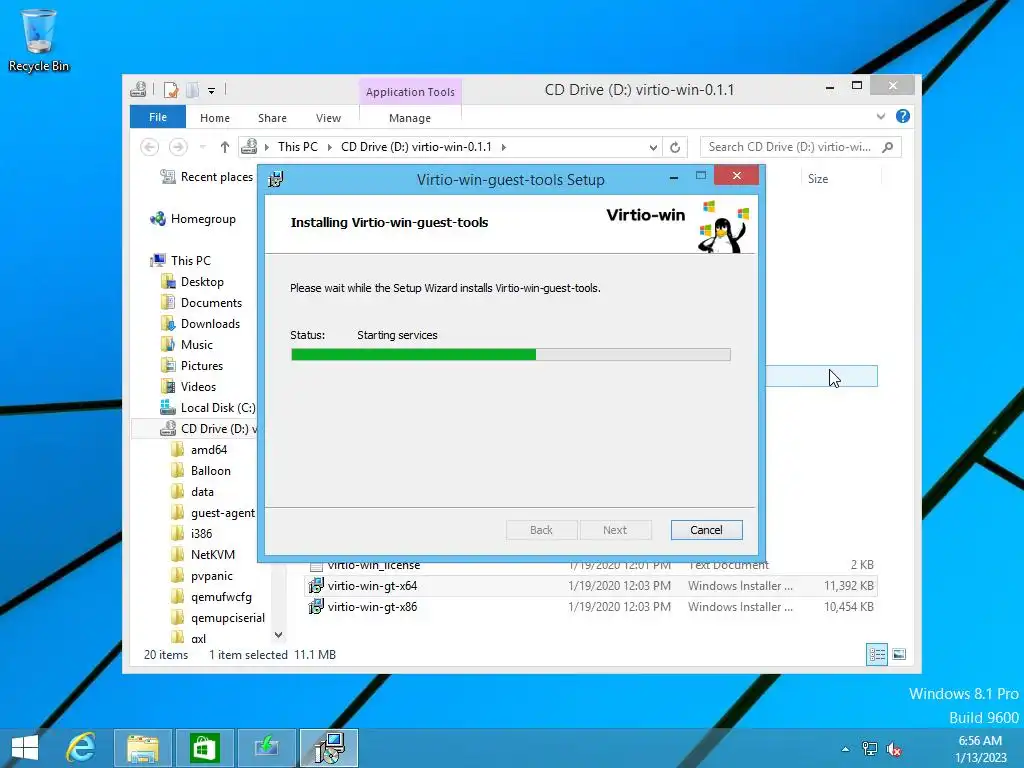Click Cancel in Virtio-win setup dialog
1024x768 pixels.
click(706, 530)
